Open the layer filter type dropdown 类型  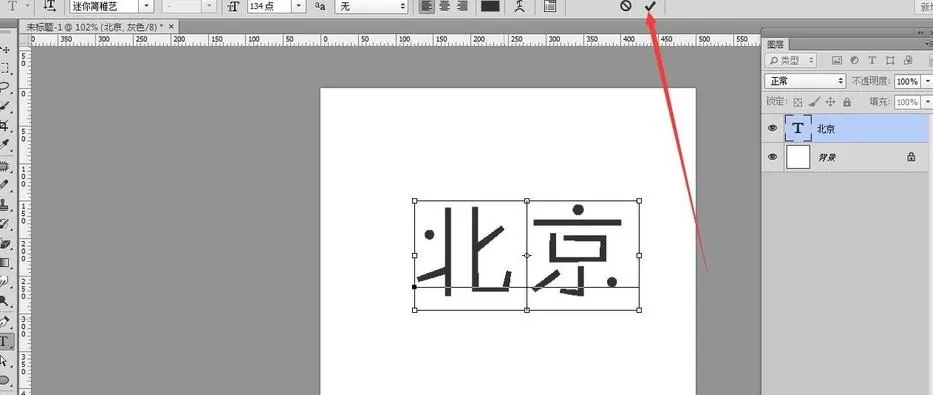click(791, 60)
